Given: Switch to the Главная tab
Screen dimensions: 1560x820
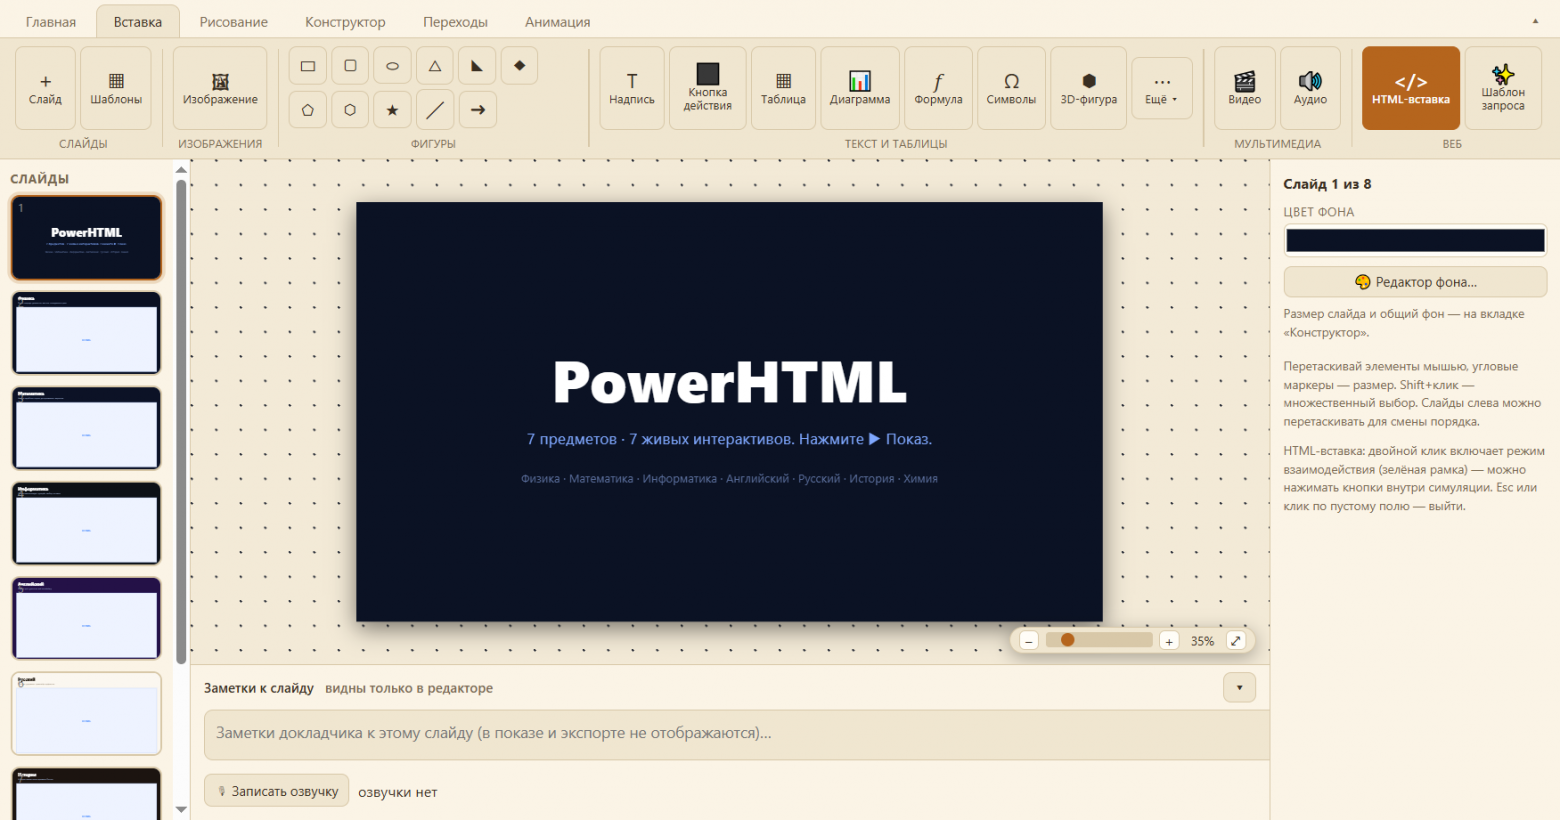Looking at the screenshot, I should pyautogui.click(x=51, y=22).
